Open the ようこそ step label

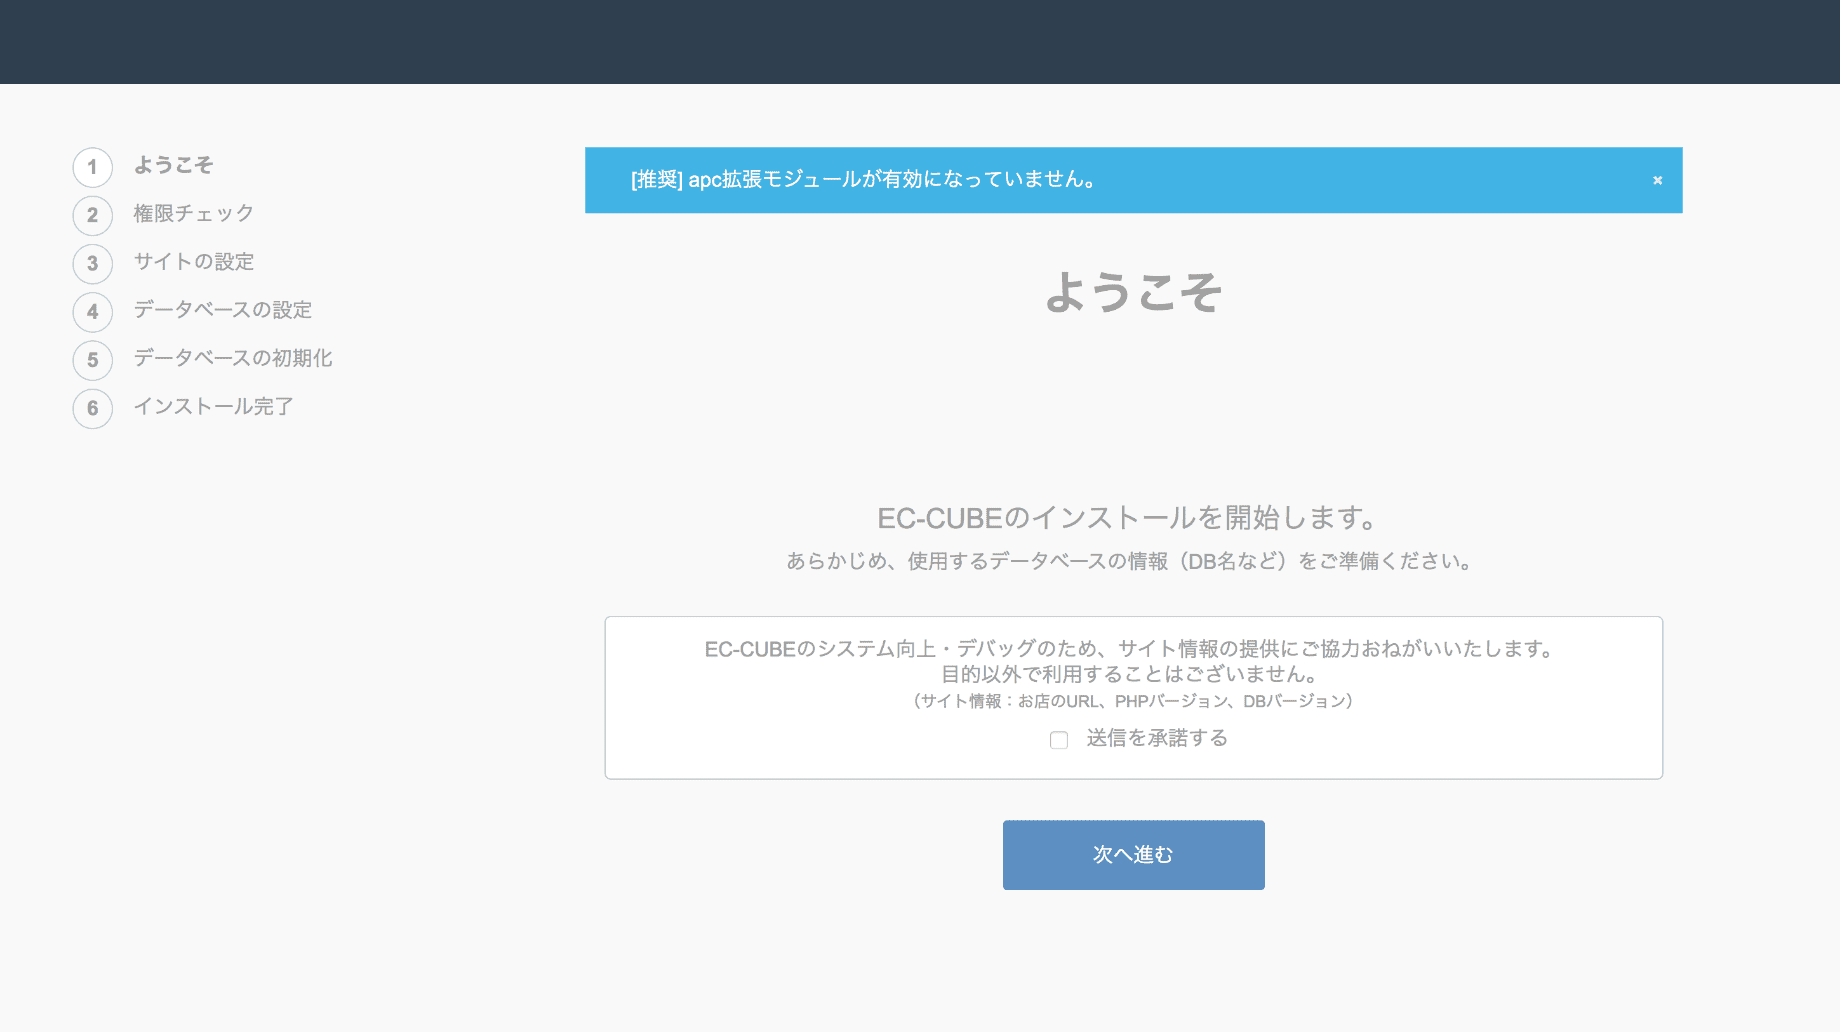[x=174, y=165]
